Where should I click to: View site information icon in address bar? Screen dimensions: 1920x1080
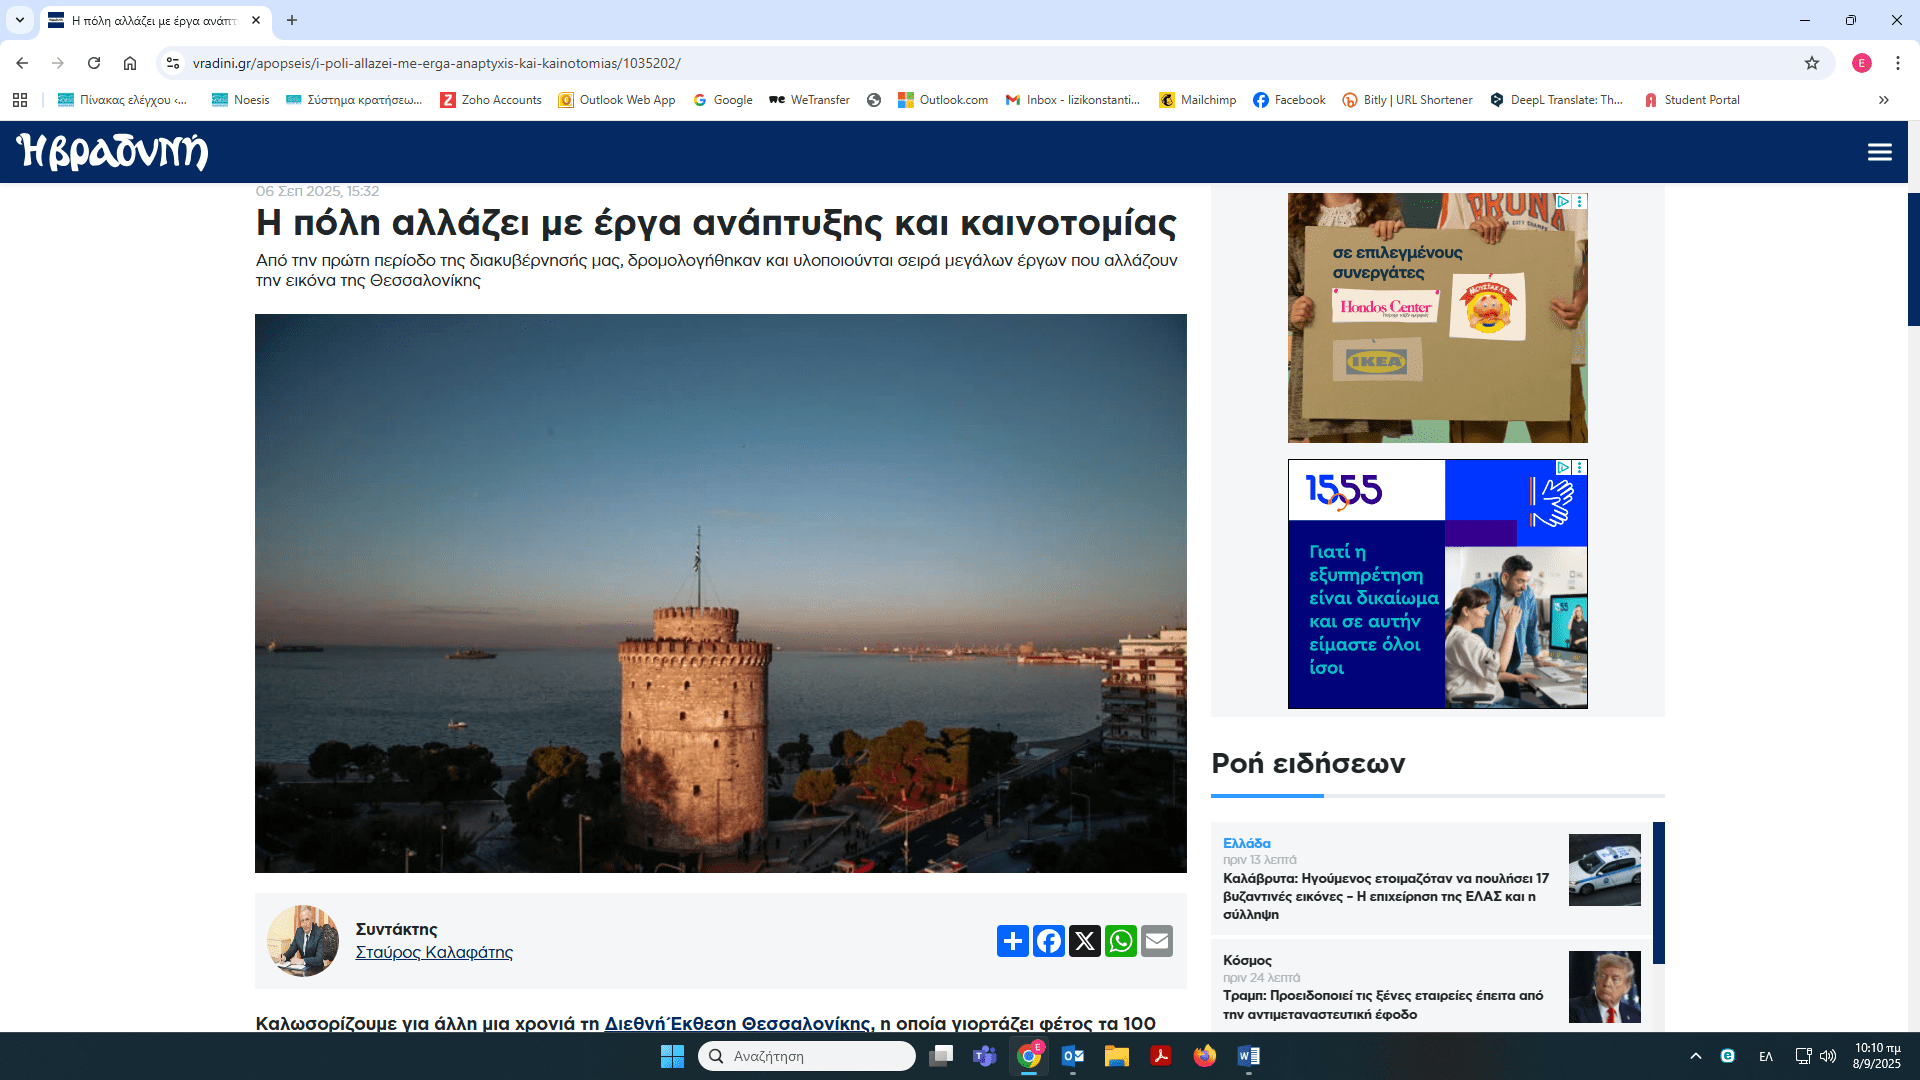click(173, 63)
